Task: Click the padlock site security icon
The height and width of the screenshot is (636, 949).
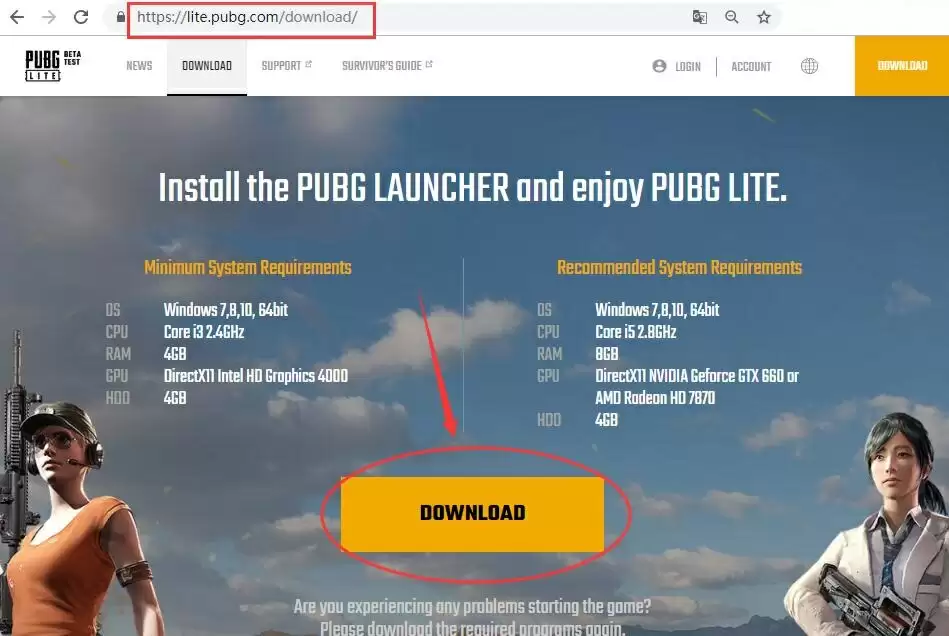Action: tap(121, 17)
